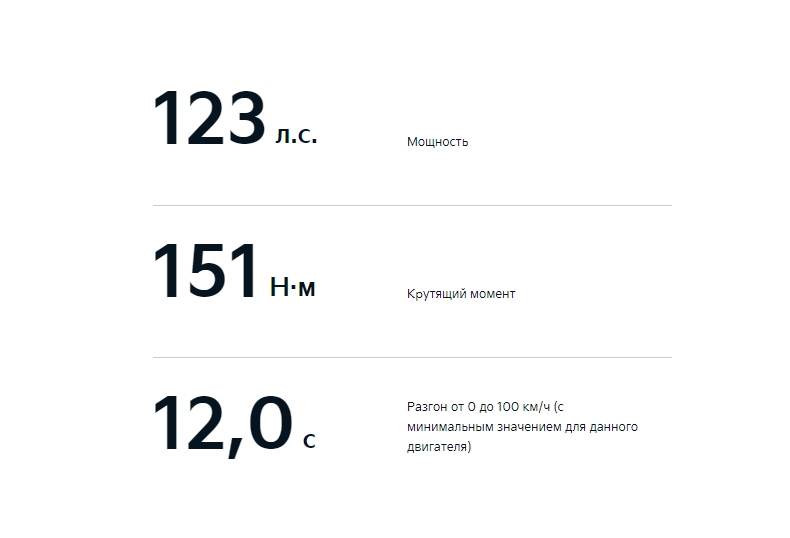Click the word значением
This screenshot has height=538, width=790.
[529, 427]
